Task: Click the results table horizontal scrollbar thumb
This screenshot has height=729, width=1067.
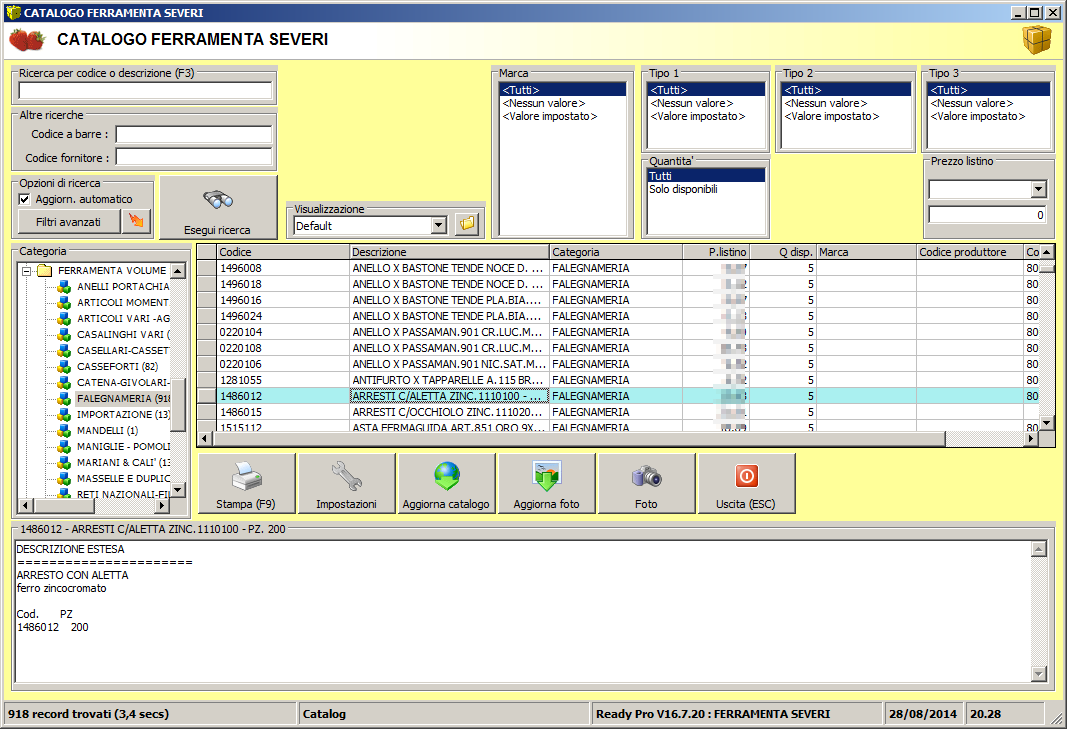Action: (579, 439)
